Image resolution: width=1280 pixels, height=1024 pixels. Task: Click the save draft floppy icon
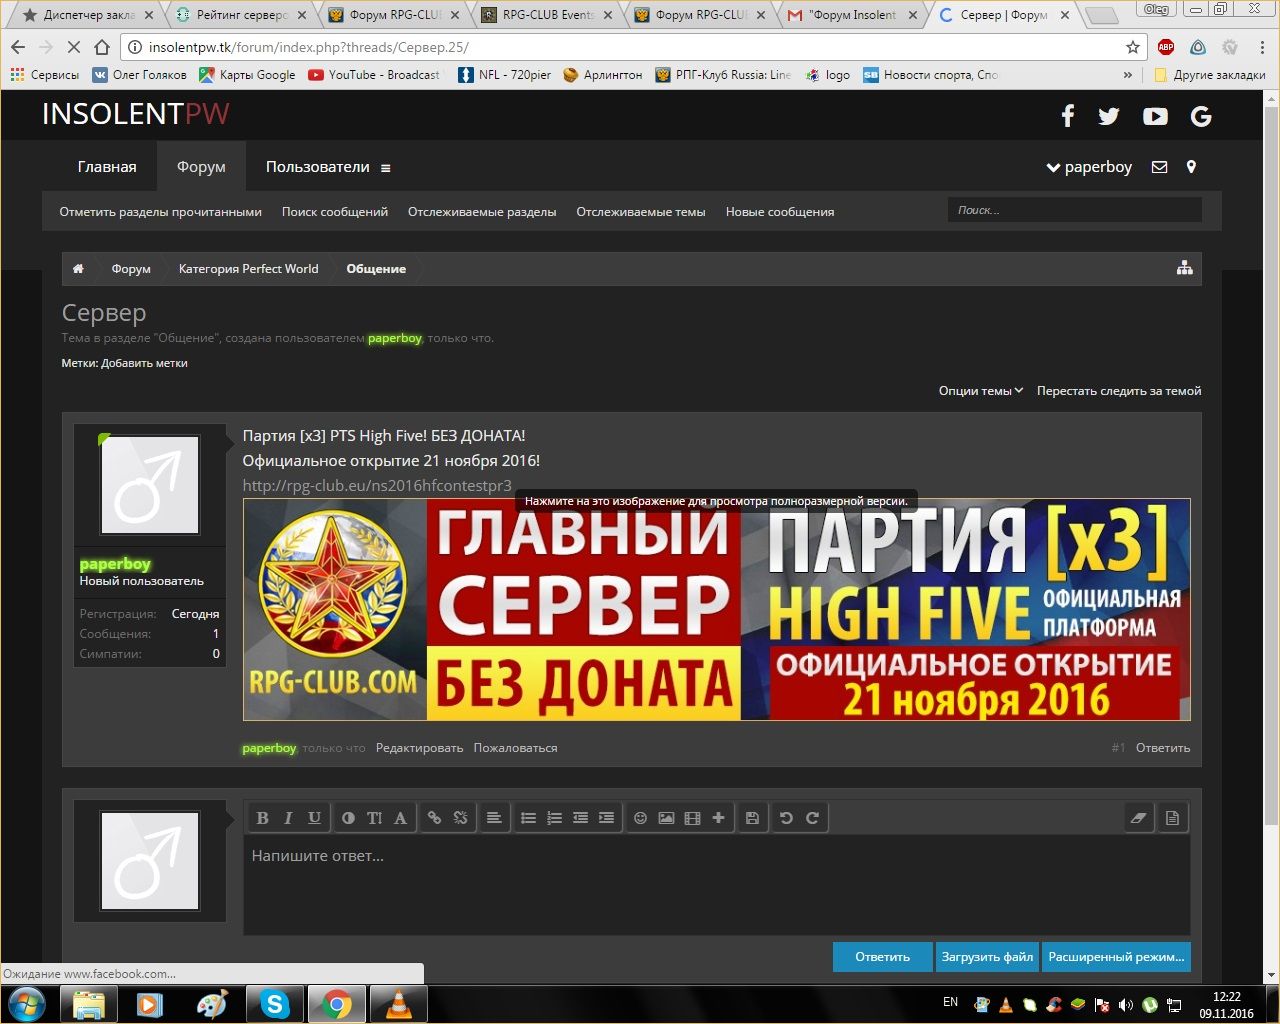pos(752,818)
